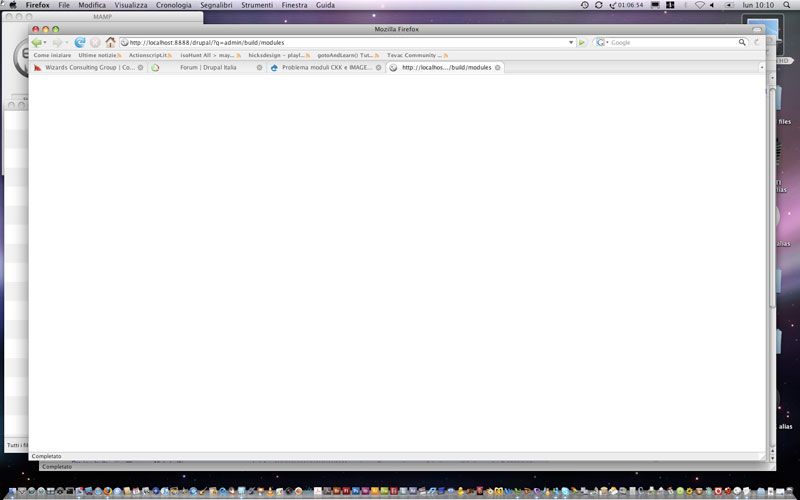Select the localhost build/modules tab
The width and height of the screenshot is (800, 500).
point(445,67)
